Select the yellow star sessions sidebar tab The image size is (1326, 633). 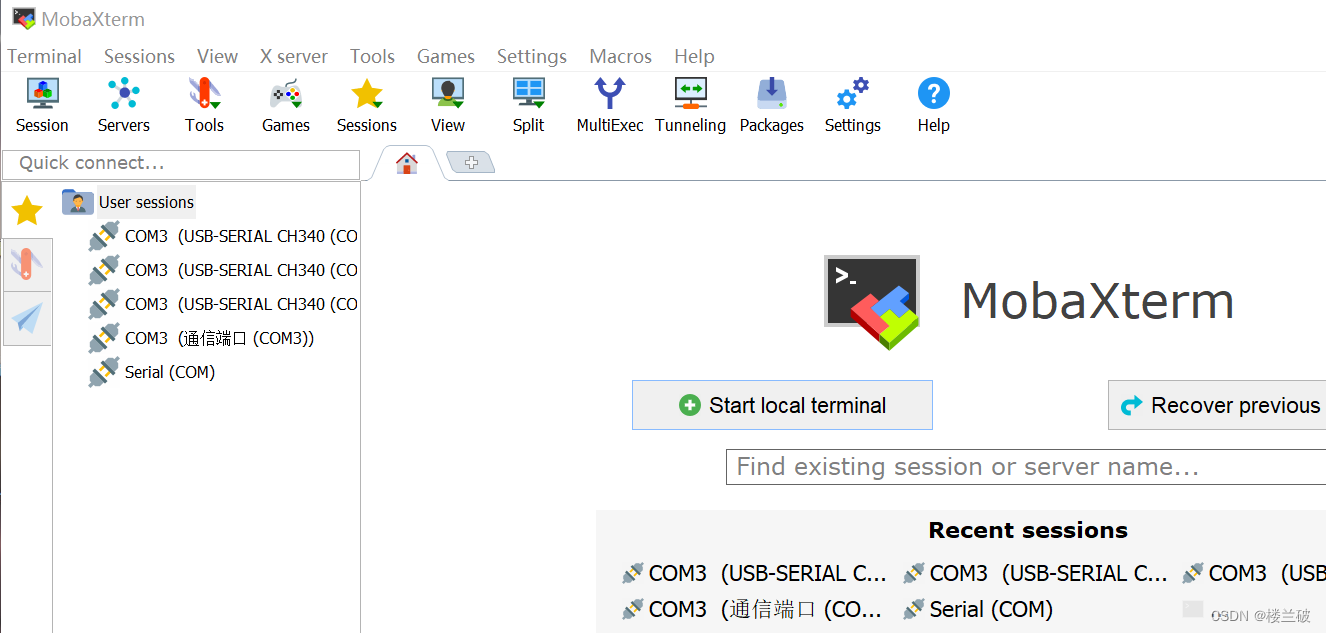27,211
